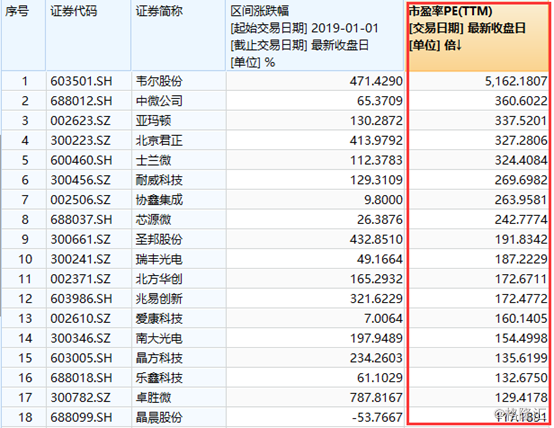Image resolution: width=554 pixels, height=428 pixels.
Task: Select stock name 兆易创新
Action: coord(159,299)
